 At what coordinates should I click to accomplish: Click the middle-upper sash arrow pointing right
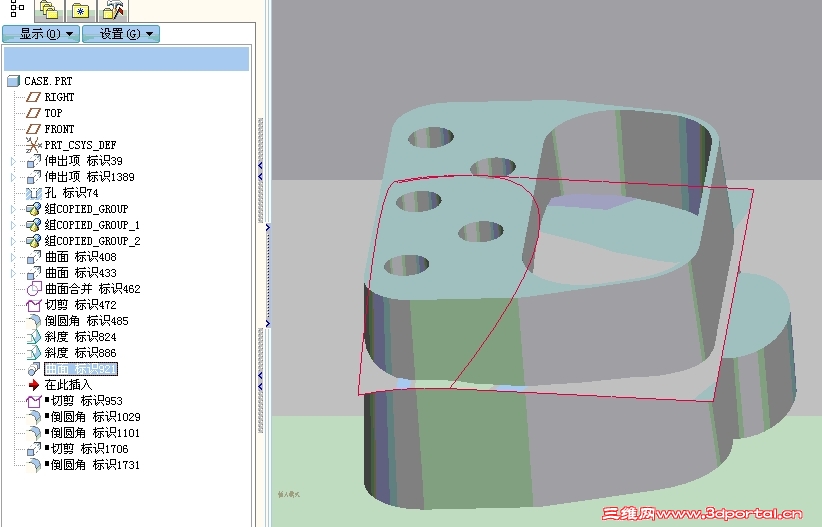tap(267, 228)
